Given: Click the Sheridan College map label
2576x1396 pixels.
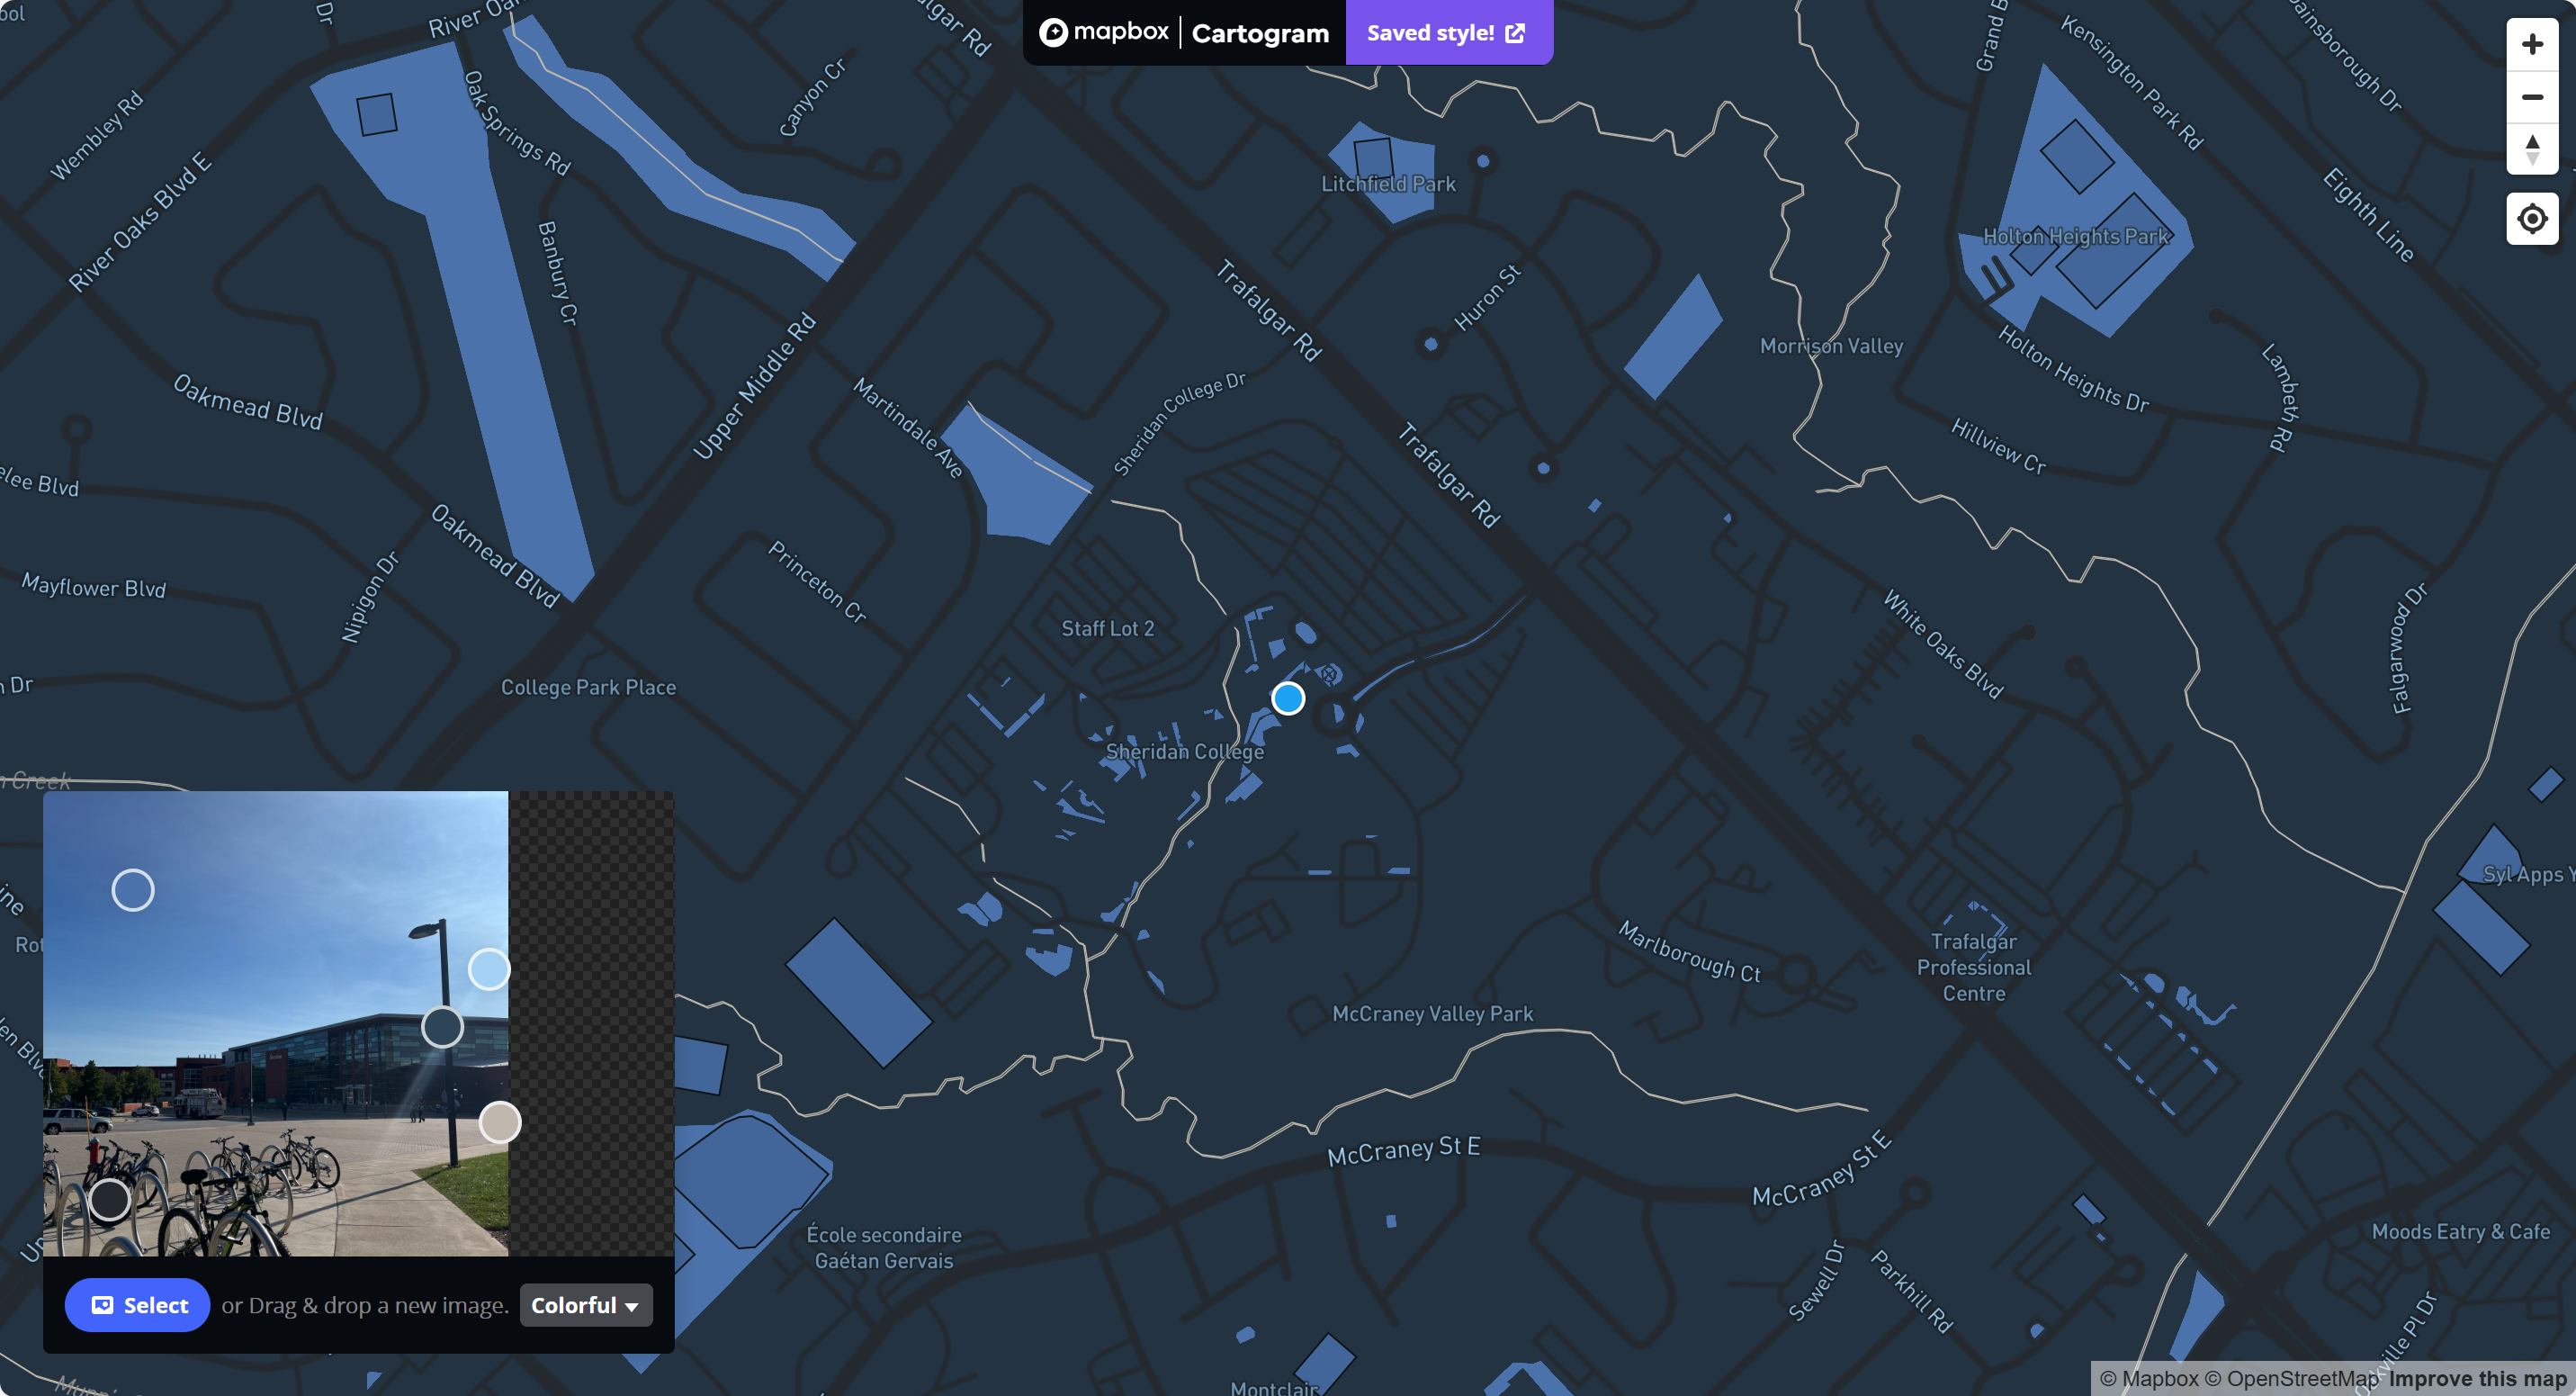Looking at the screenshot, I should pos(1184,752).
